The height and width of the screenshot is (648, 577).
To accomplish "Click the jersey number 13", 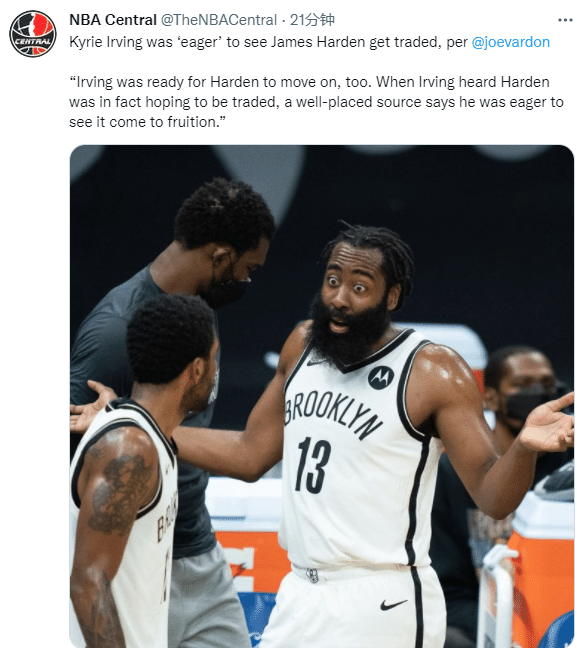I will (313, 465).
